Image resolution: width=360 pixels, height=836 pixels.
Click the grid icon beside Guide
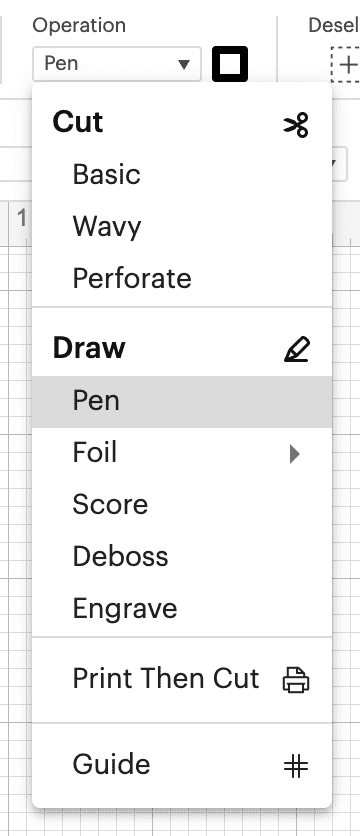[296, 767]
